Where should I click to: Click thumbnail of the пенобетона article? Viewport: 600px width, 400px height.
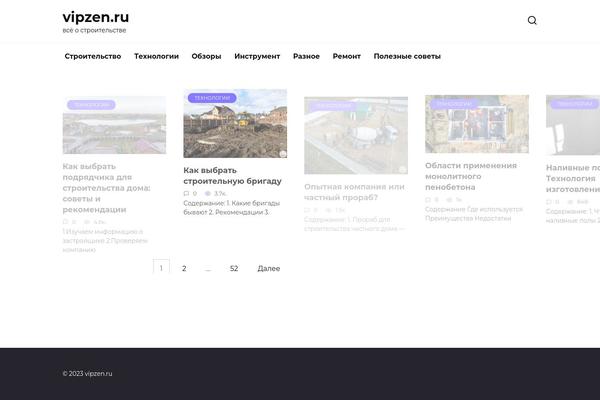[477, 124]
